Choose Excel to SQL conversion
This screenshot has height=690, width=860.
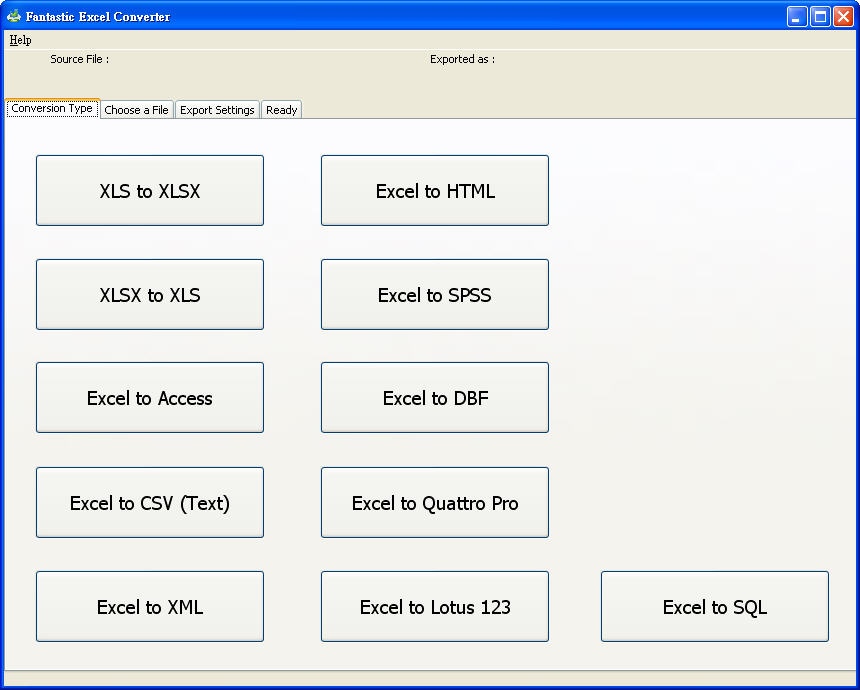[715, 607]
